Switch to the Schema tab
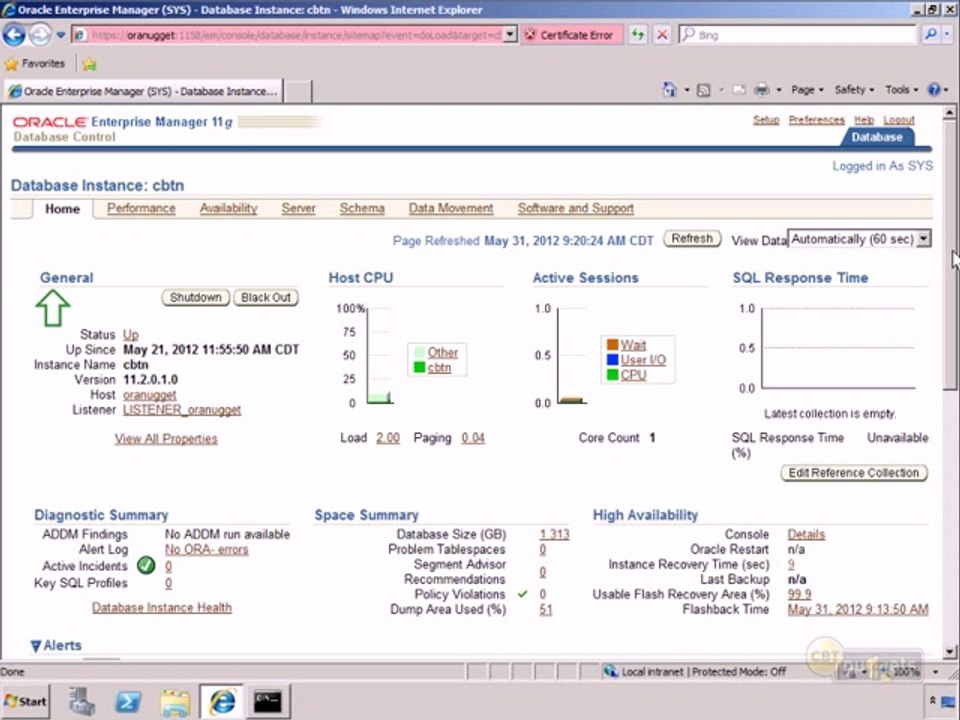 (x=362, y=208)
